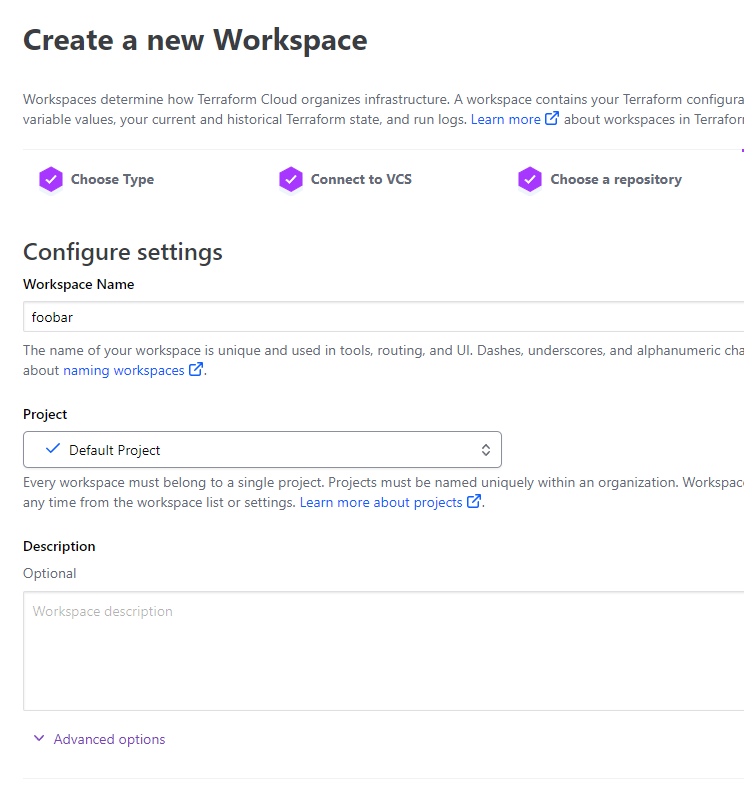Click the up-down arrows in Project dropdown
This screenshot has width=744, height=795.
[x=486, y=450]
